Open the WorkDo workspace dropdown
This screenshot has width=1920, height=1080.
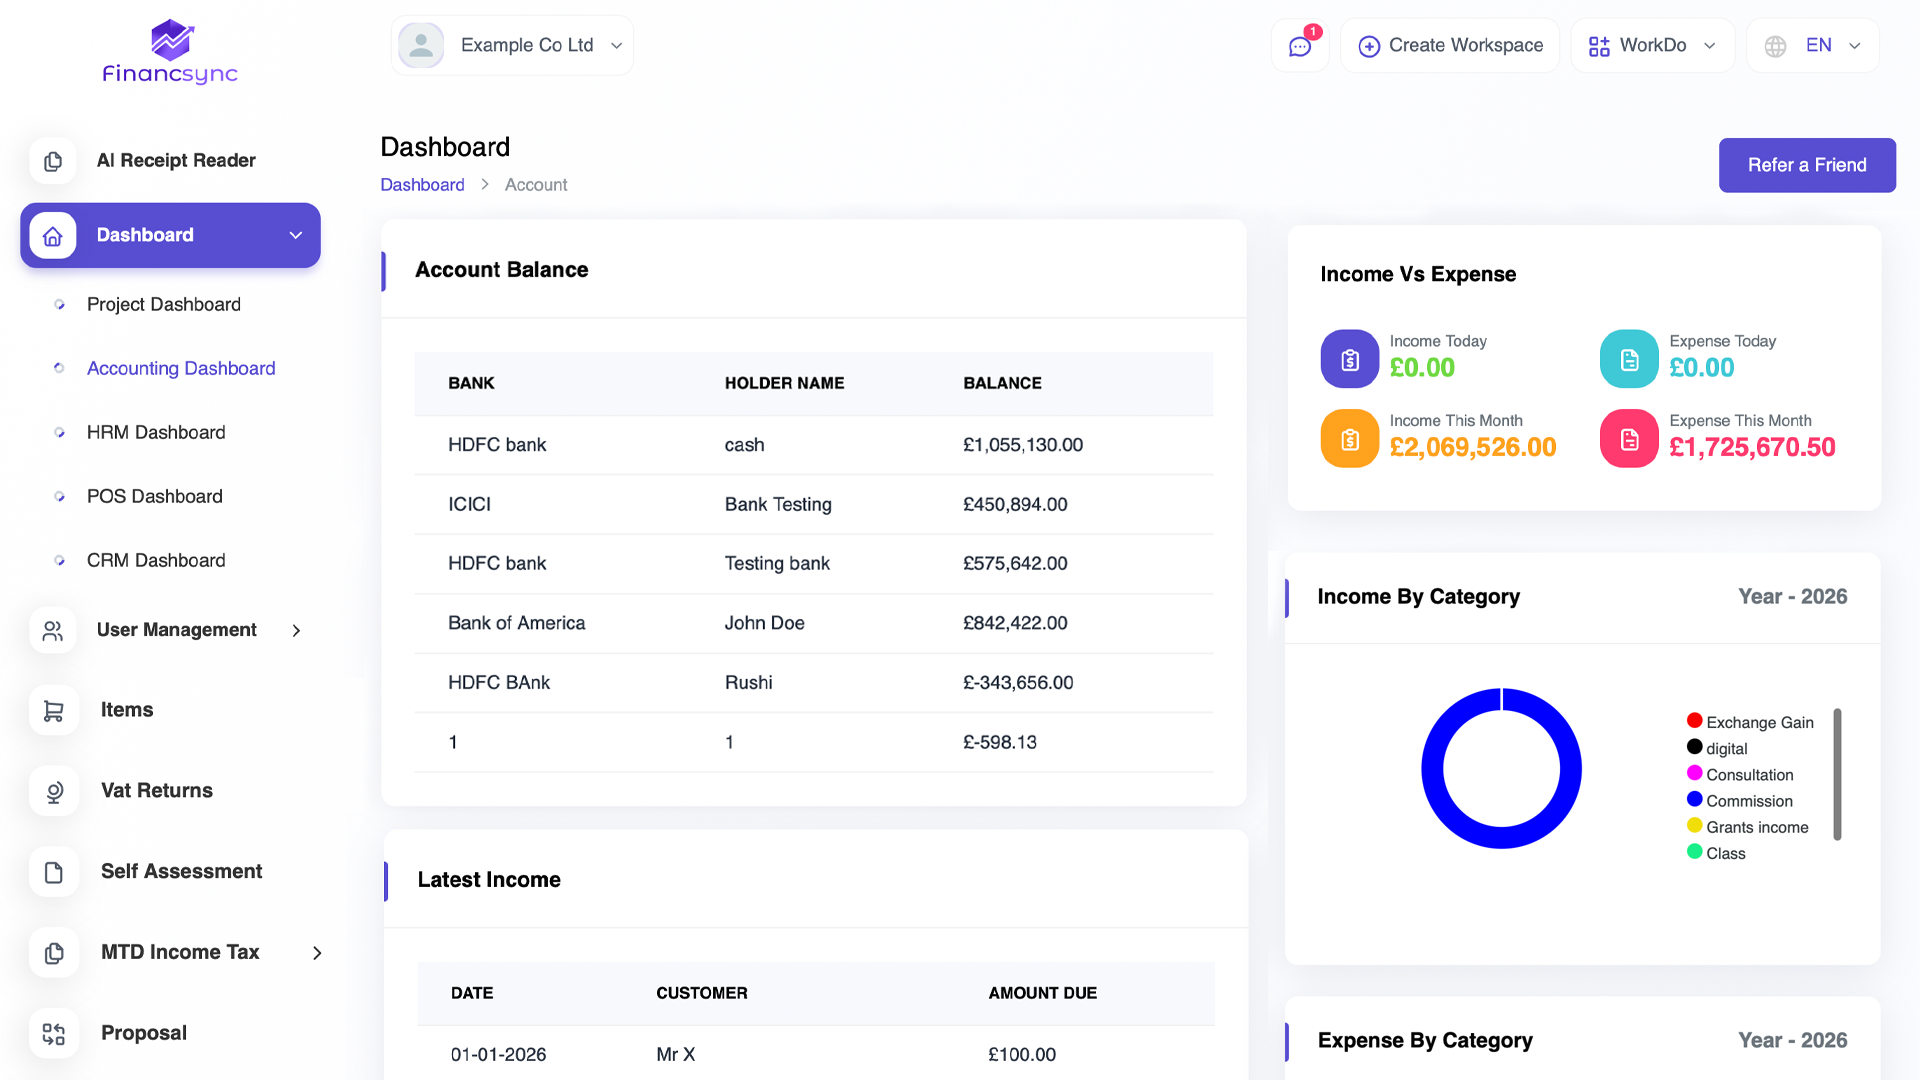(1652, 46)
